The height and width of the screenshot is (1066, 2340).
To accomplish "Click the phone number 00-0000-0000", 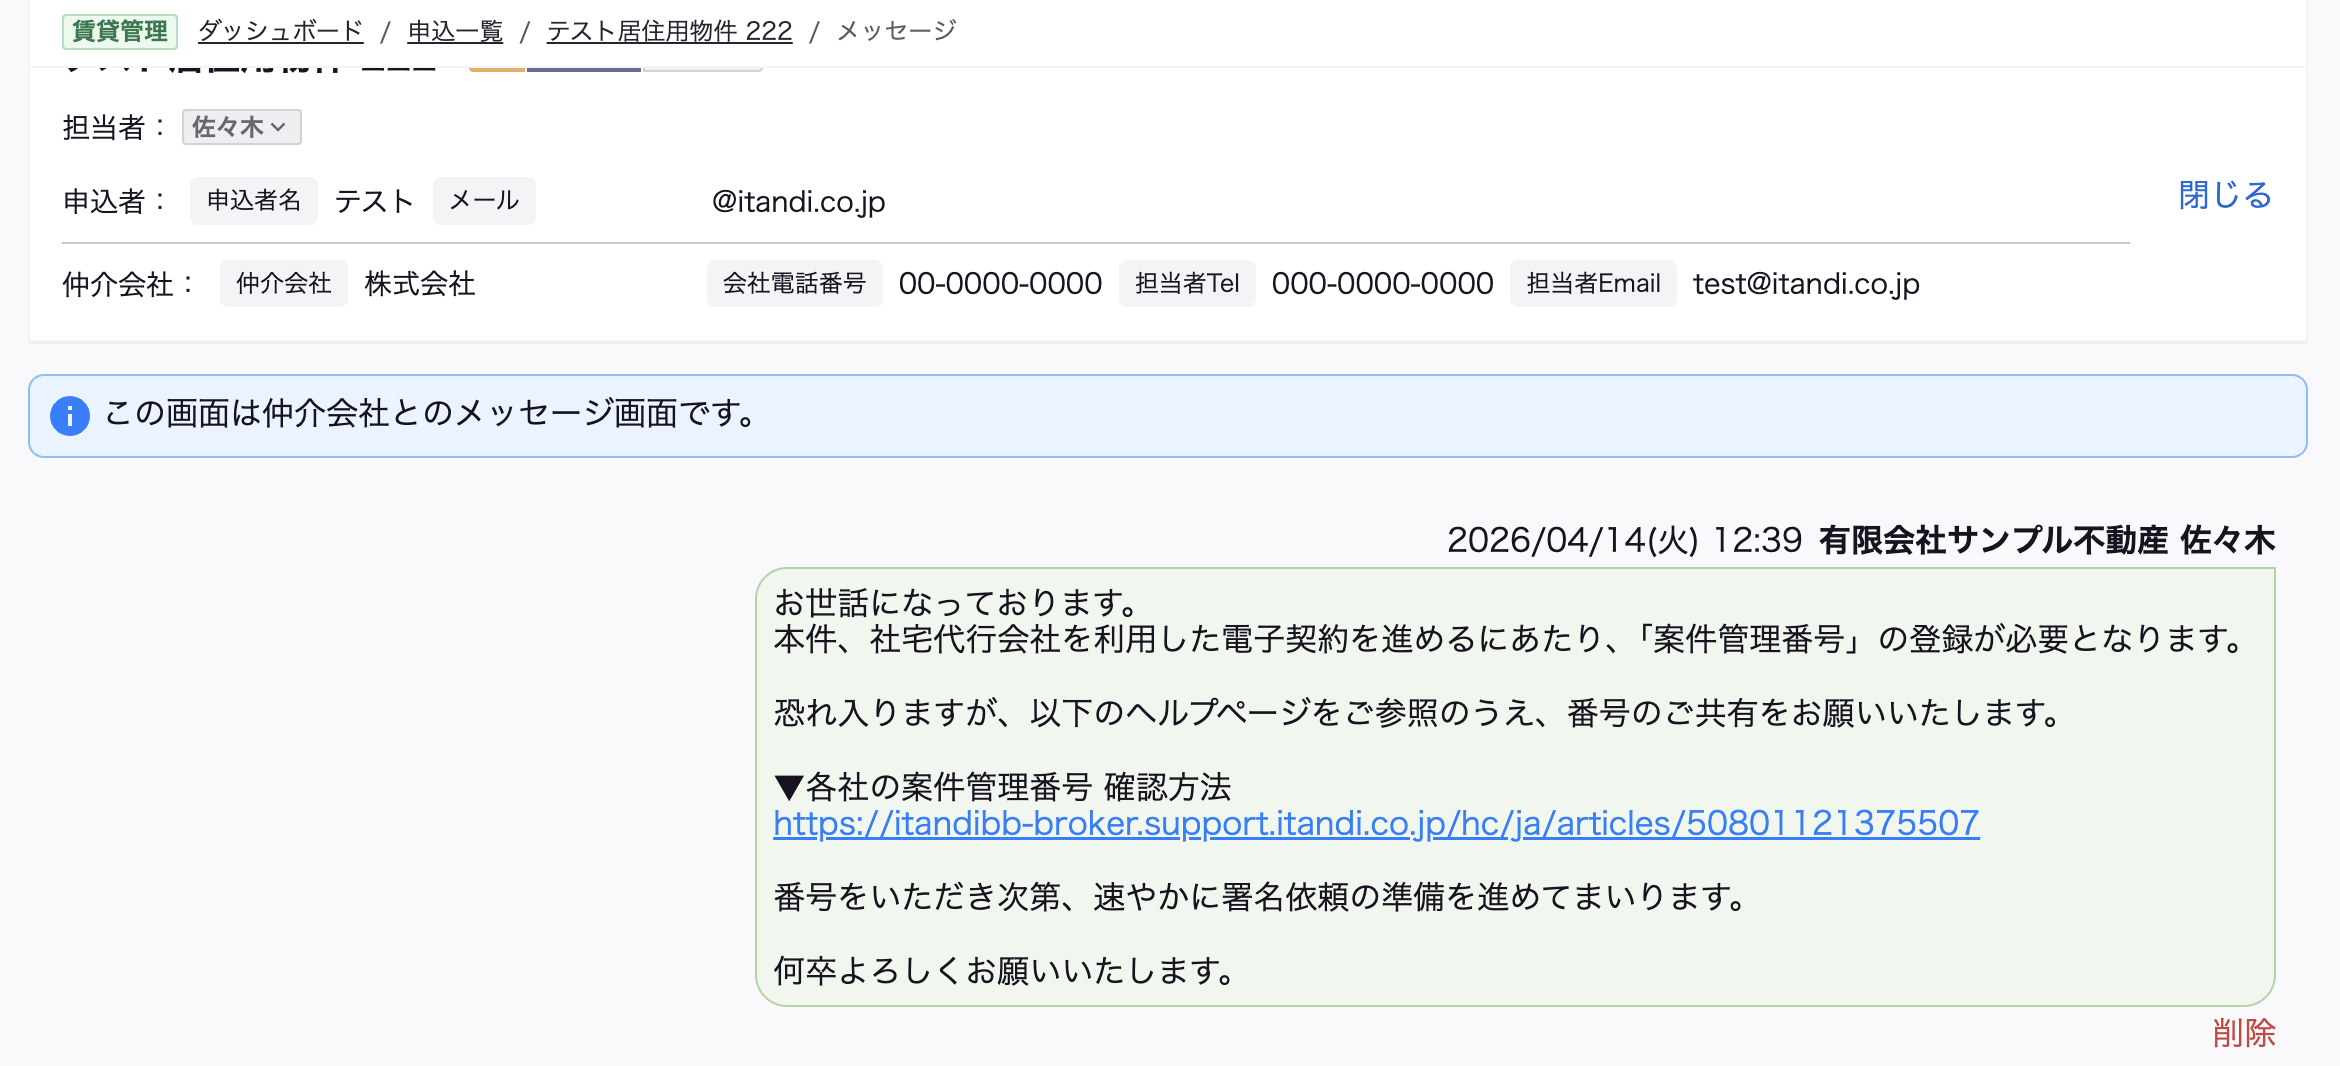I will (x=1000, y=284).
